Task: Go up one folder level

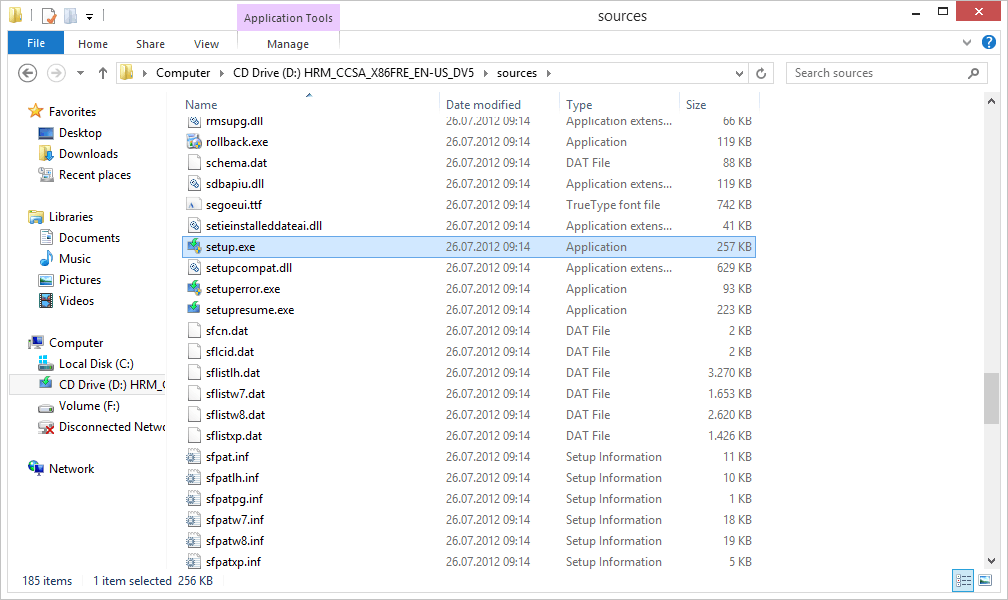Action: 103,73
